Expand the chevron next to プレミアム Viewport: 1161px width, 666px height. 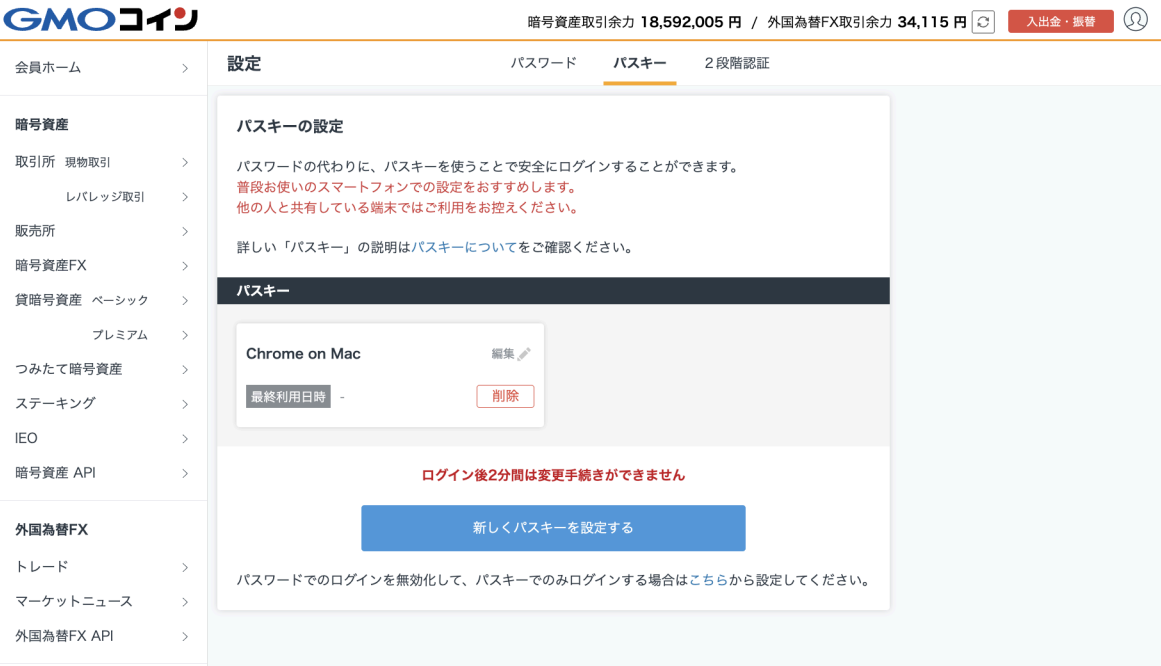185,336
